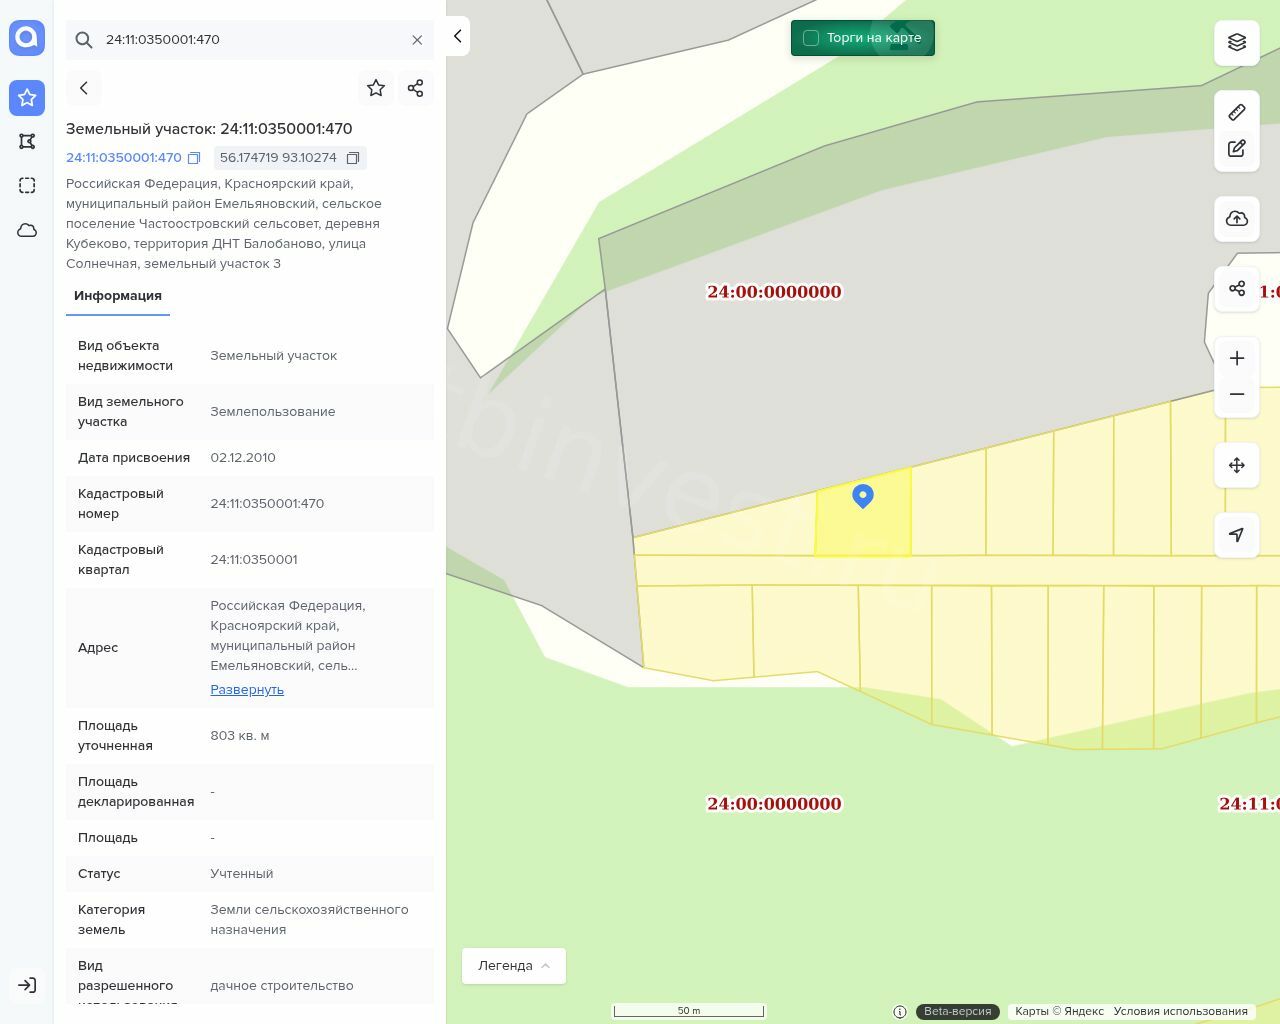Select the Информация tab
This screenshot has width=1280, height=1024.
[x=118, y=296]
